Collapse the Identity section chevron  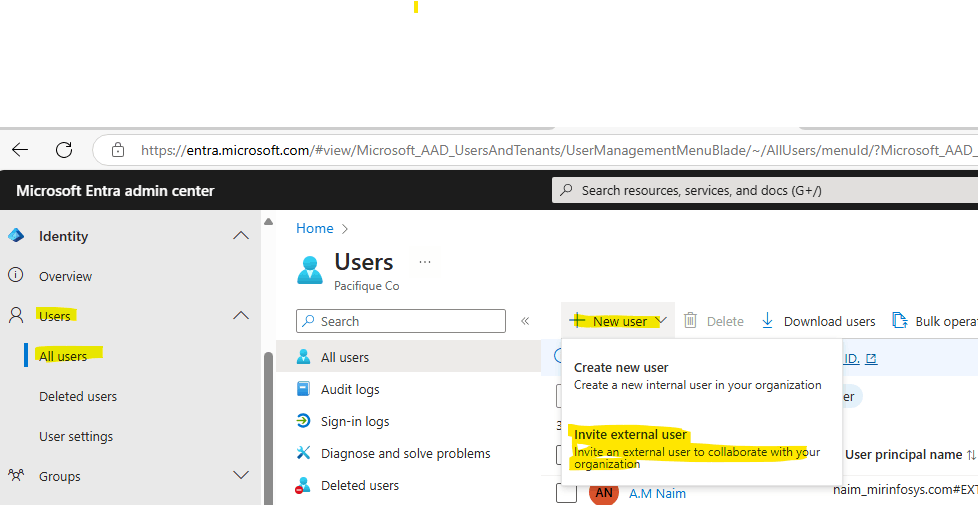(241, 236)
